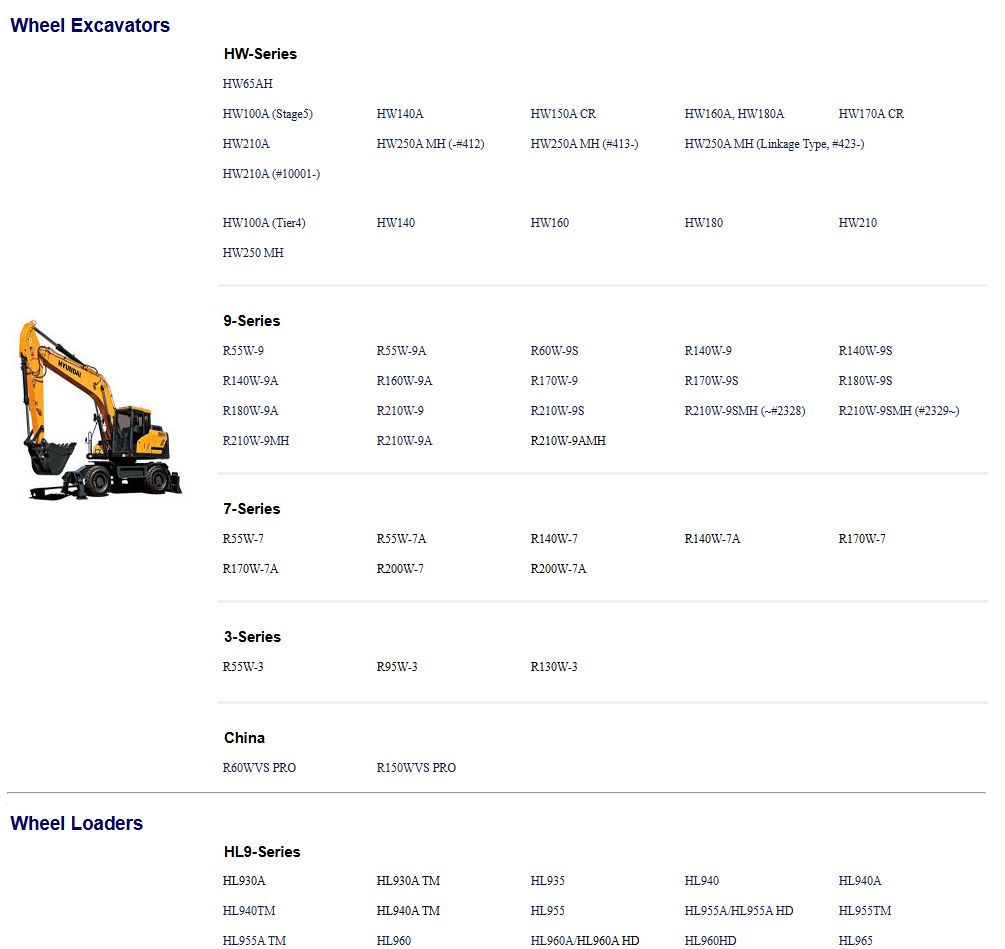Select the HL965 wheel loader link
Image resolution: width=1005 pixels, height=949 pixels.
pos(855,940)
